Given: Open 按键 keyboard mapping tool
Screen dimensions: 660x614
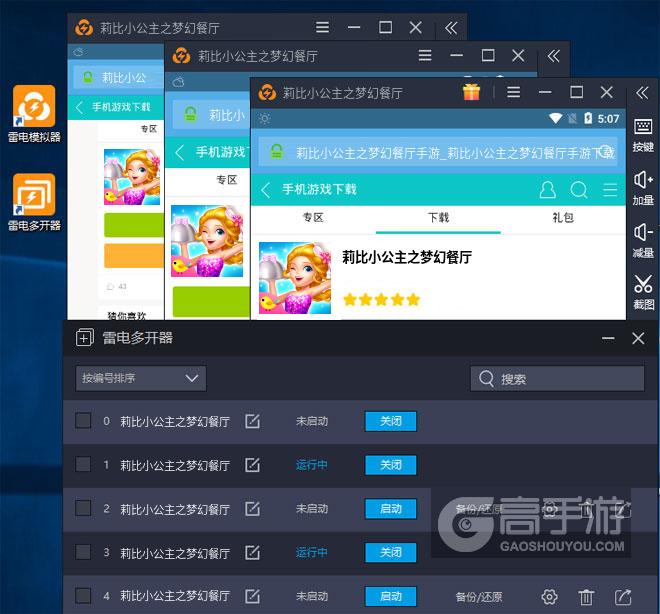Looking at the screenshot, I should pos(643,135).
